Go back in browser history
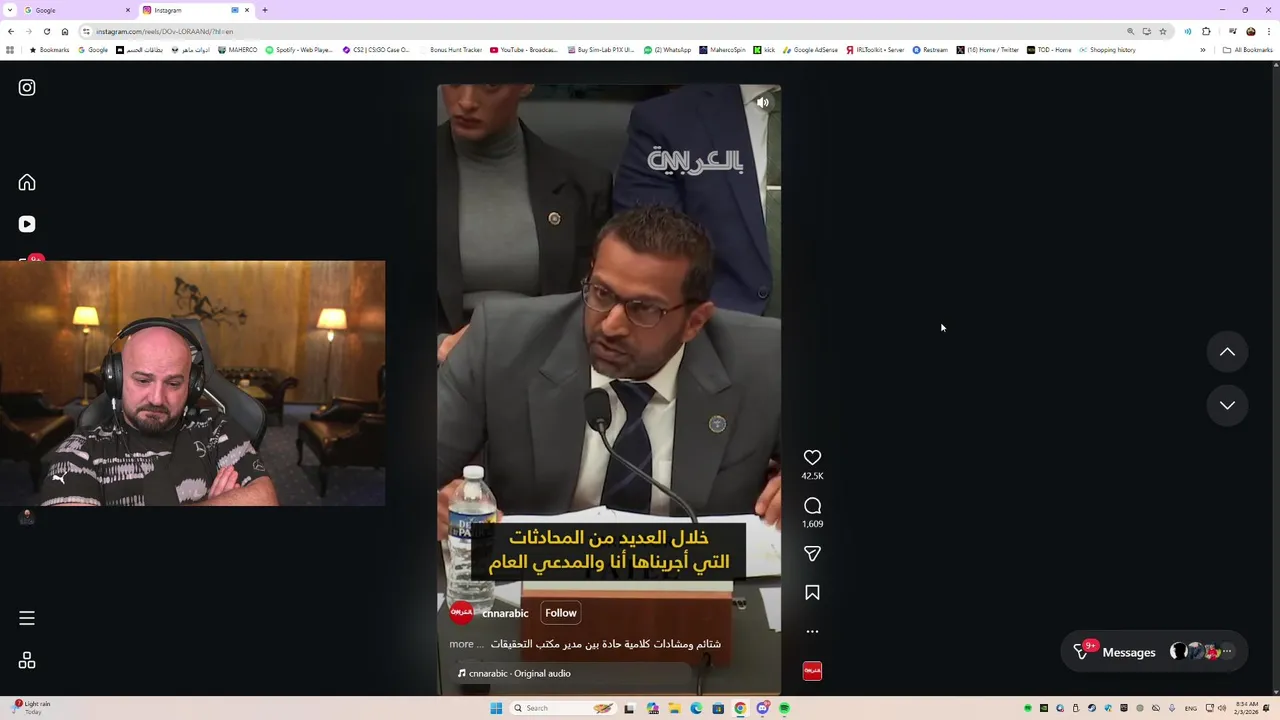The image size is (1280, 720). (11, 31)
